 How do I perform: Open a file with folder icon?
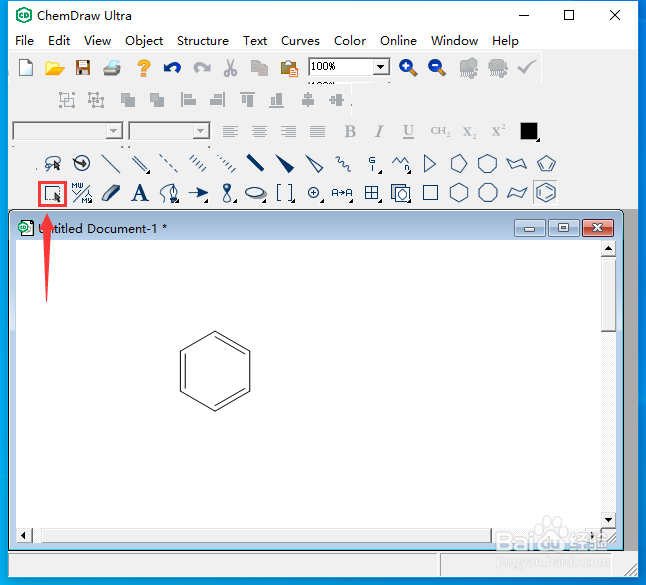click(54, 68)
